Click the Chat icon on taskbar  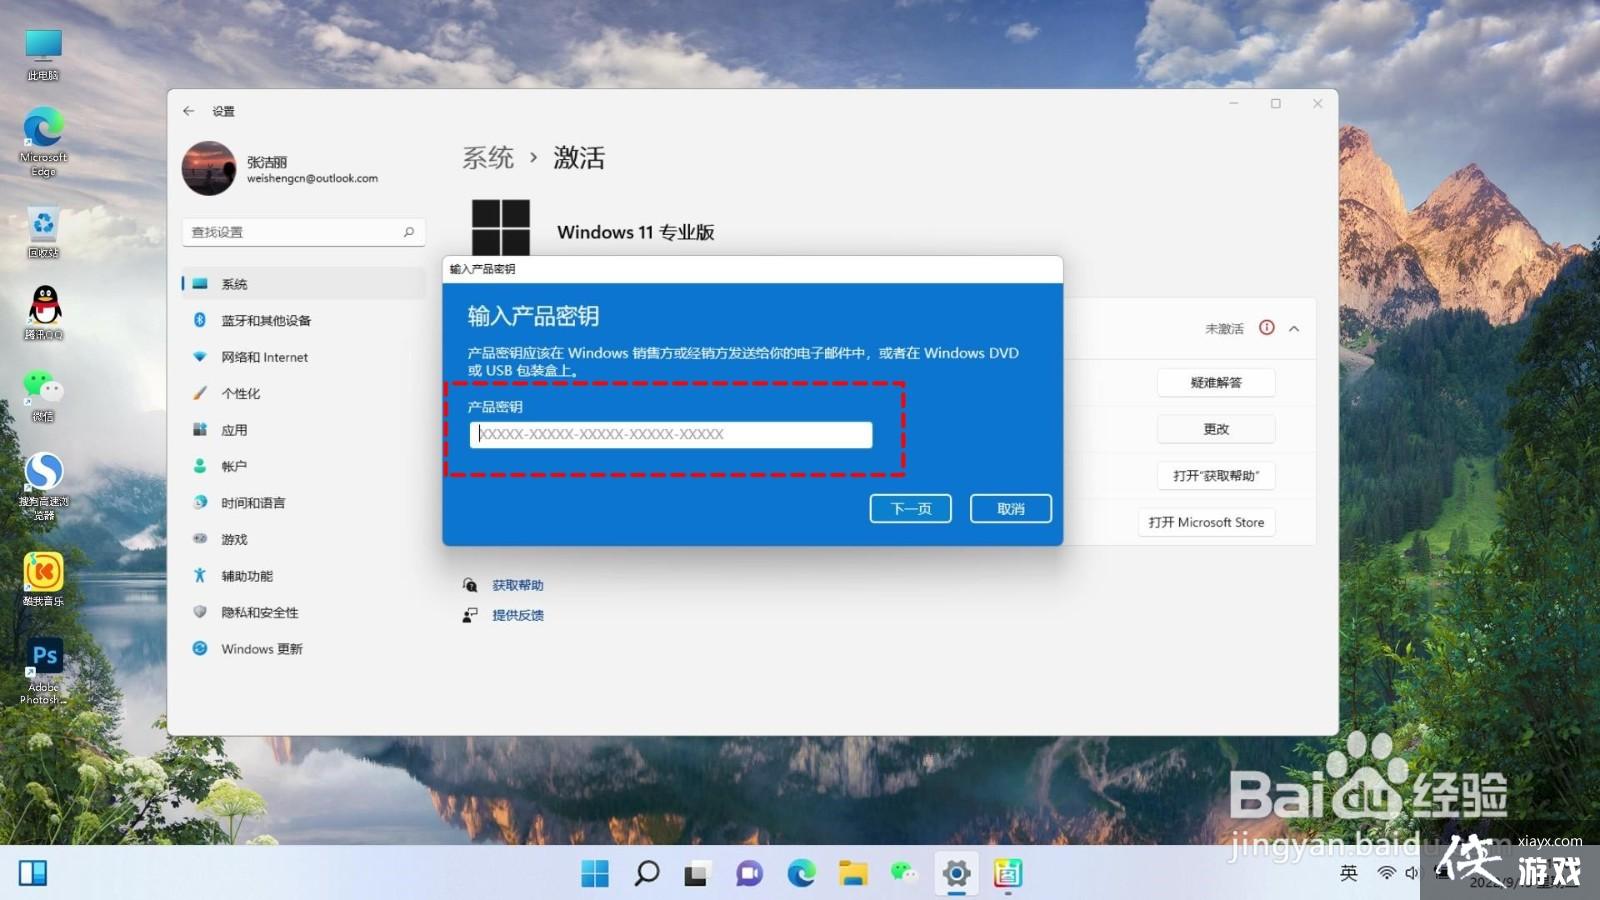pos(749,873)
